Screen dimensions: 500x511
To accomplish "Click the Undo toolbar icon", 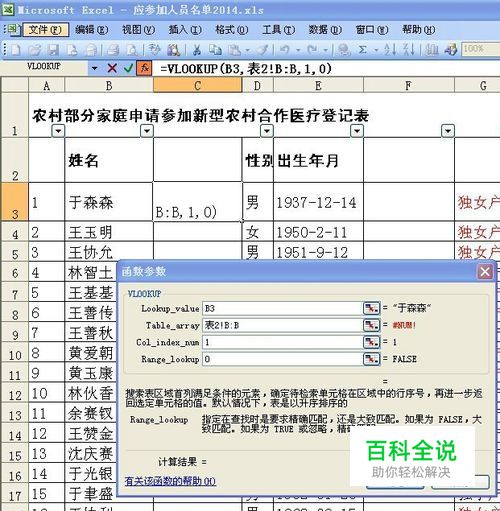I will click(x=284, y=50).
